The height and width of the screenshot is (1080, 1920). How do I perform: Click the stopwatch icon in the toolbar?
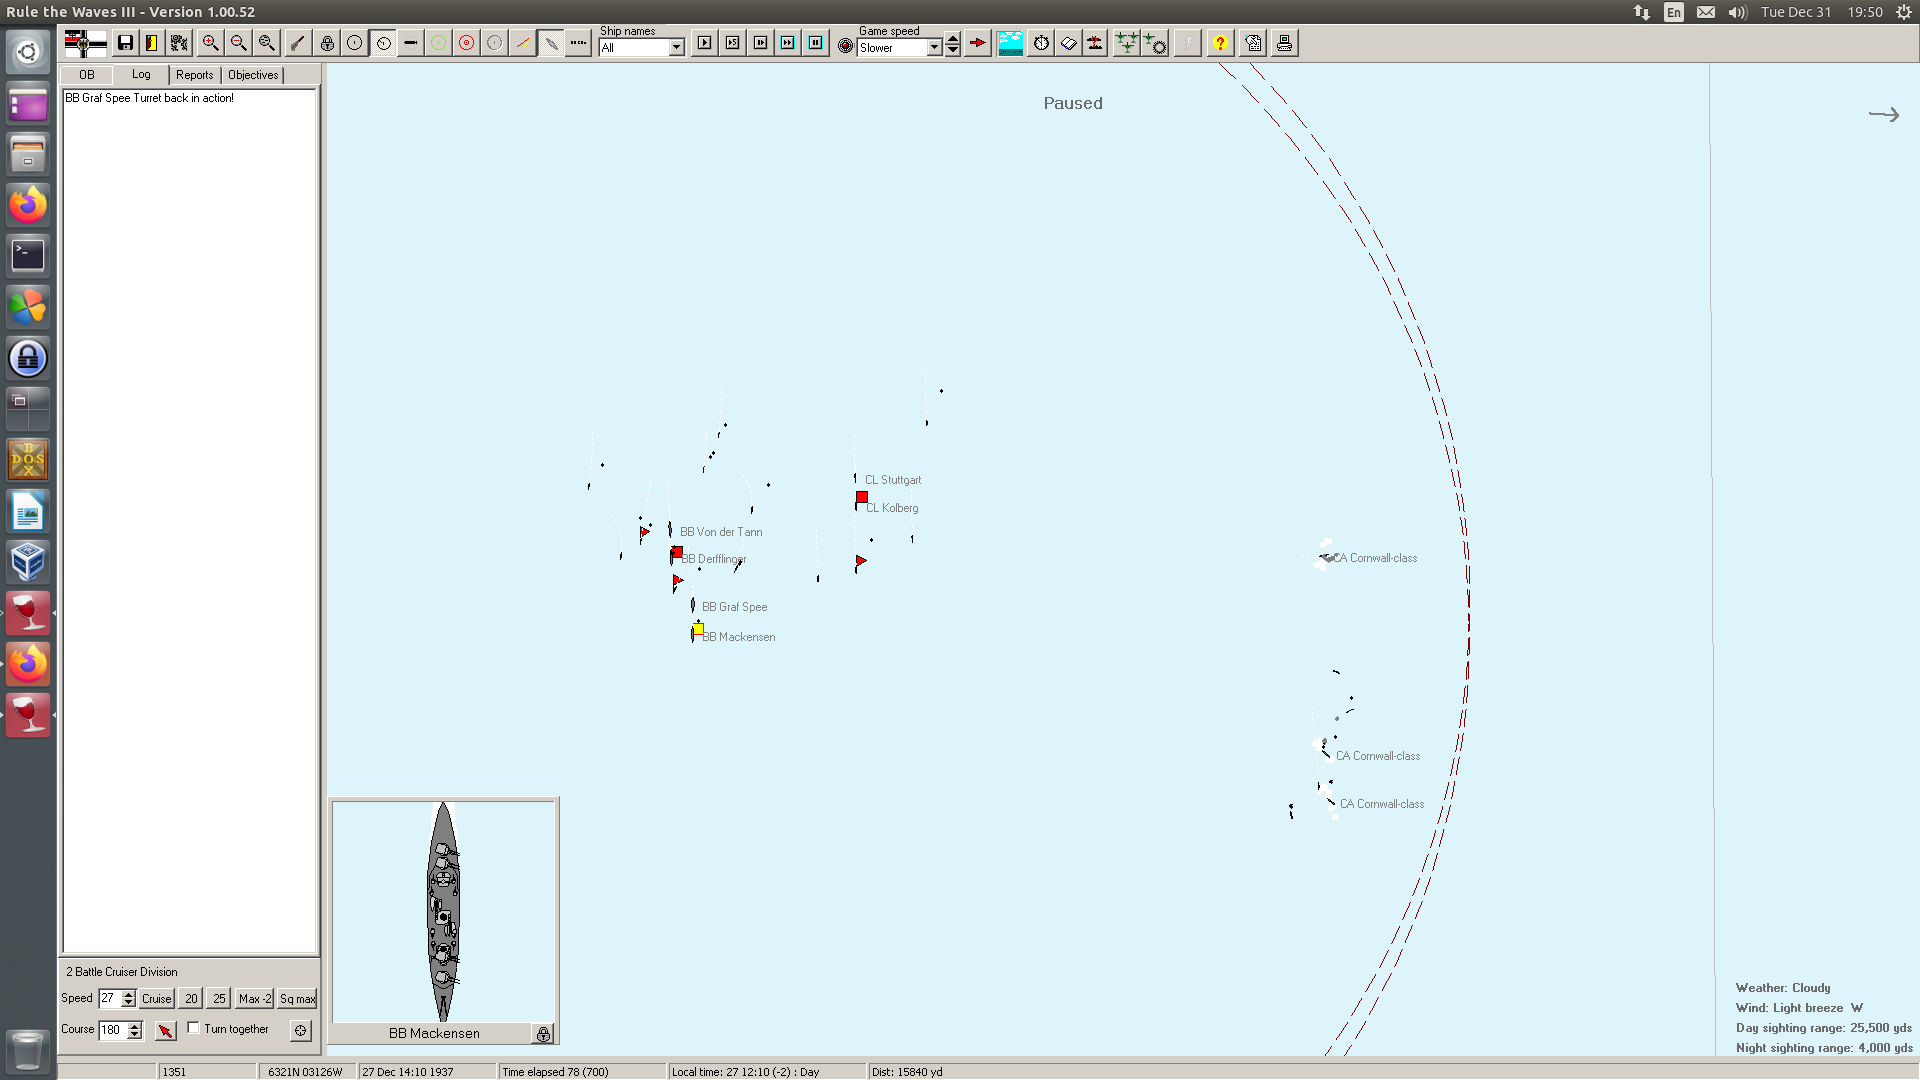click(x=1041, y=43)
